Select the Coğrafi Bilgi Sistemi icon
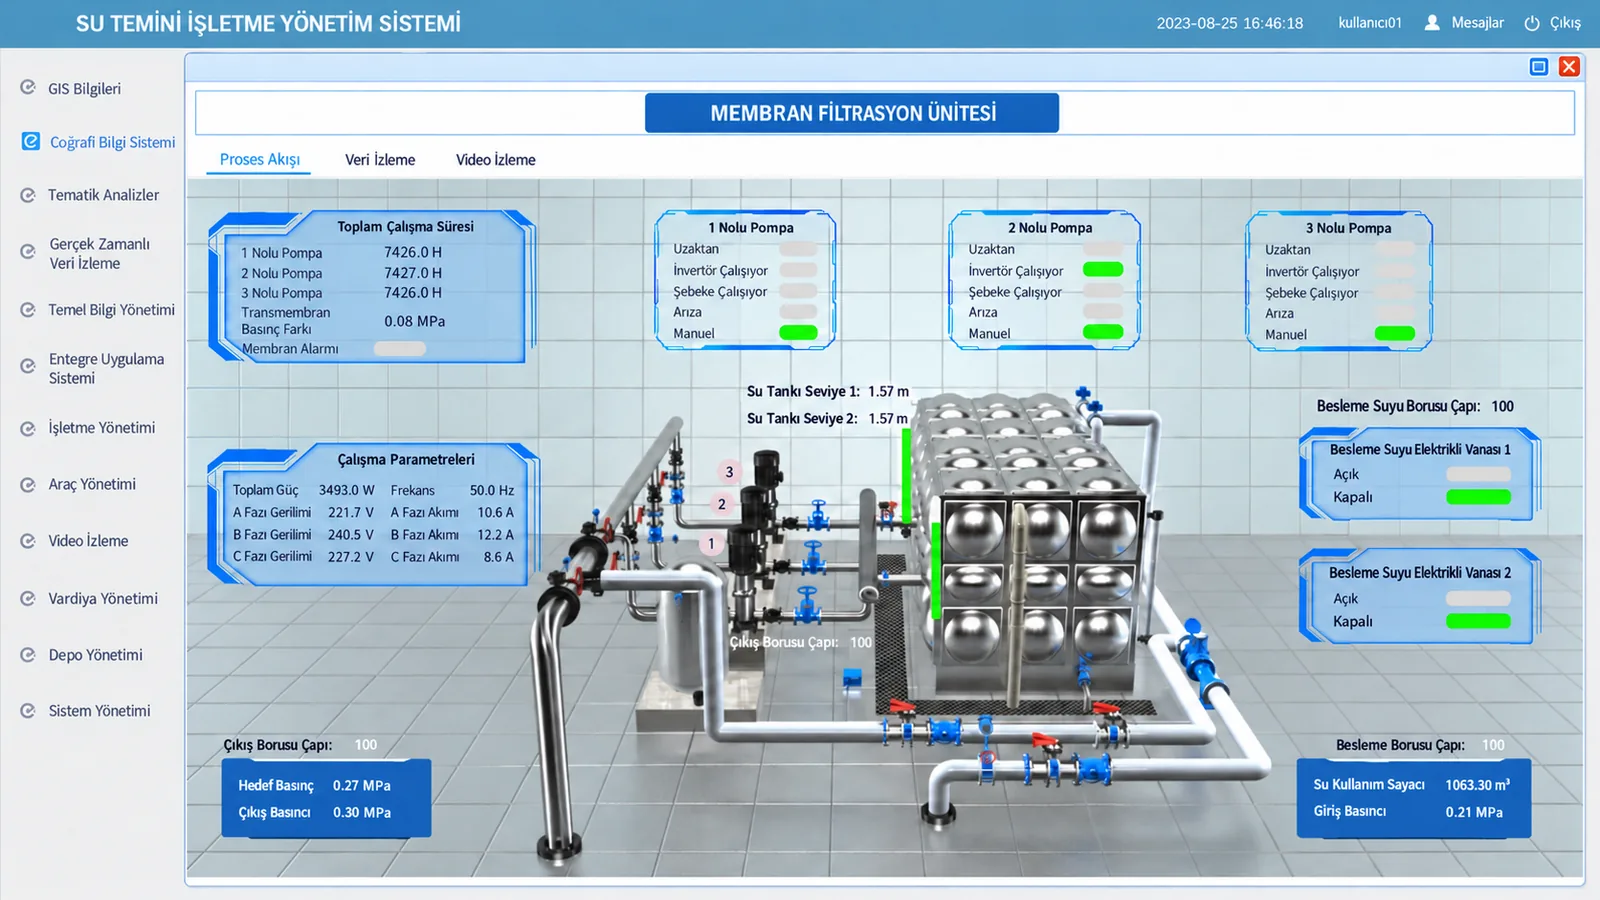This screenshot has height=900, width=1600. 31,142
